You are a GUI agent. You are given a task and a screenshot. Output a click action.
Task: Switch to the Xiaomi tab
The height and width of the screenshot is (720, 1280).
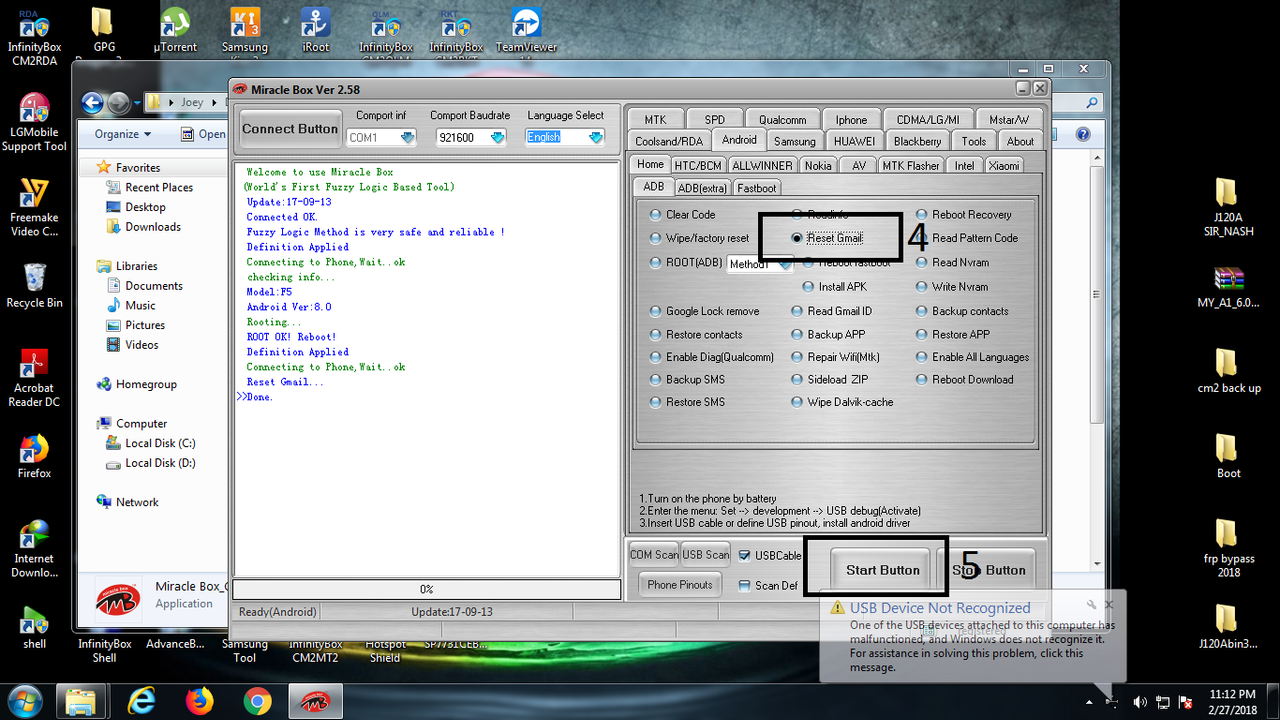(1004, 165)
